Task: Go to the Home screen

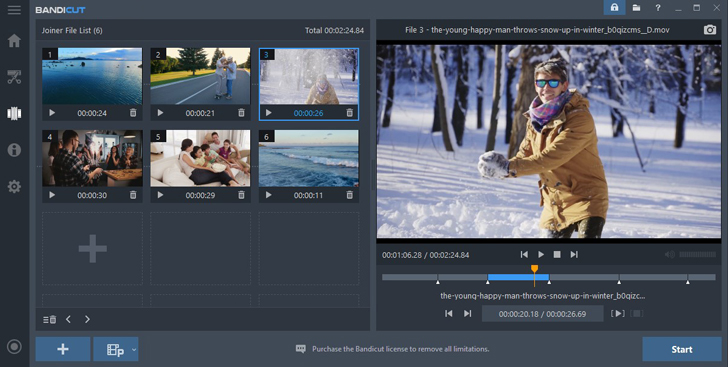Action: (x=14, y=40)
